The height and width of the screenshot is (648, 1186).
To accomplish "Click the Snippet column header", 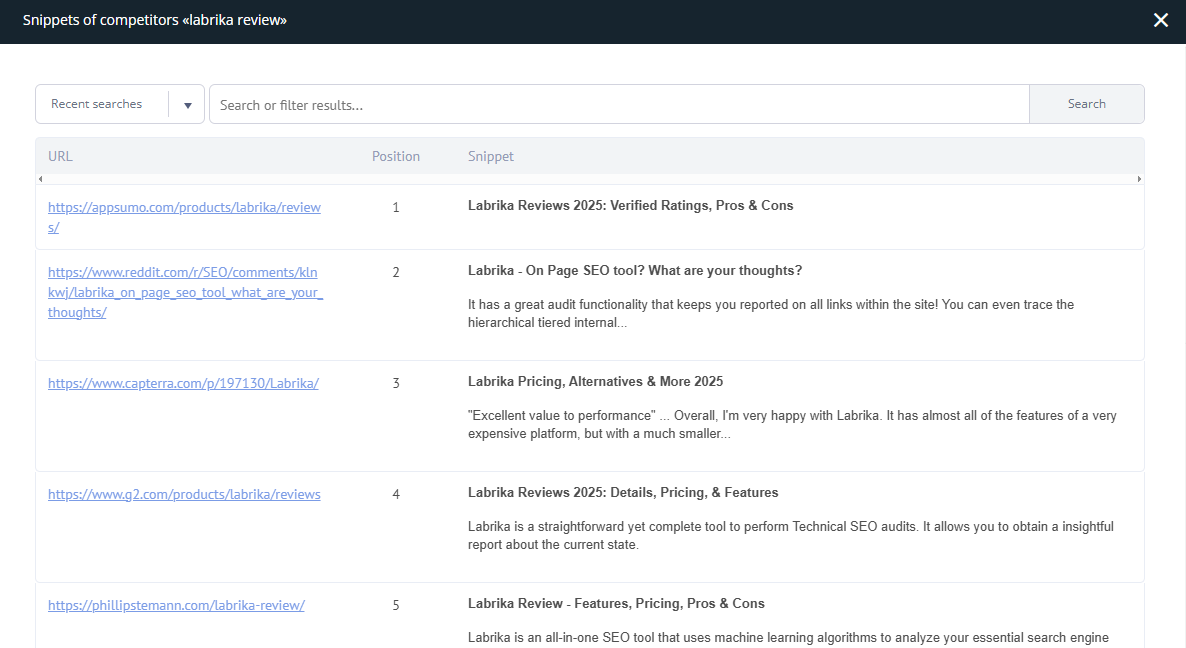I will coord(490,156).
